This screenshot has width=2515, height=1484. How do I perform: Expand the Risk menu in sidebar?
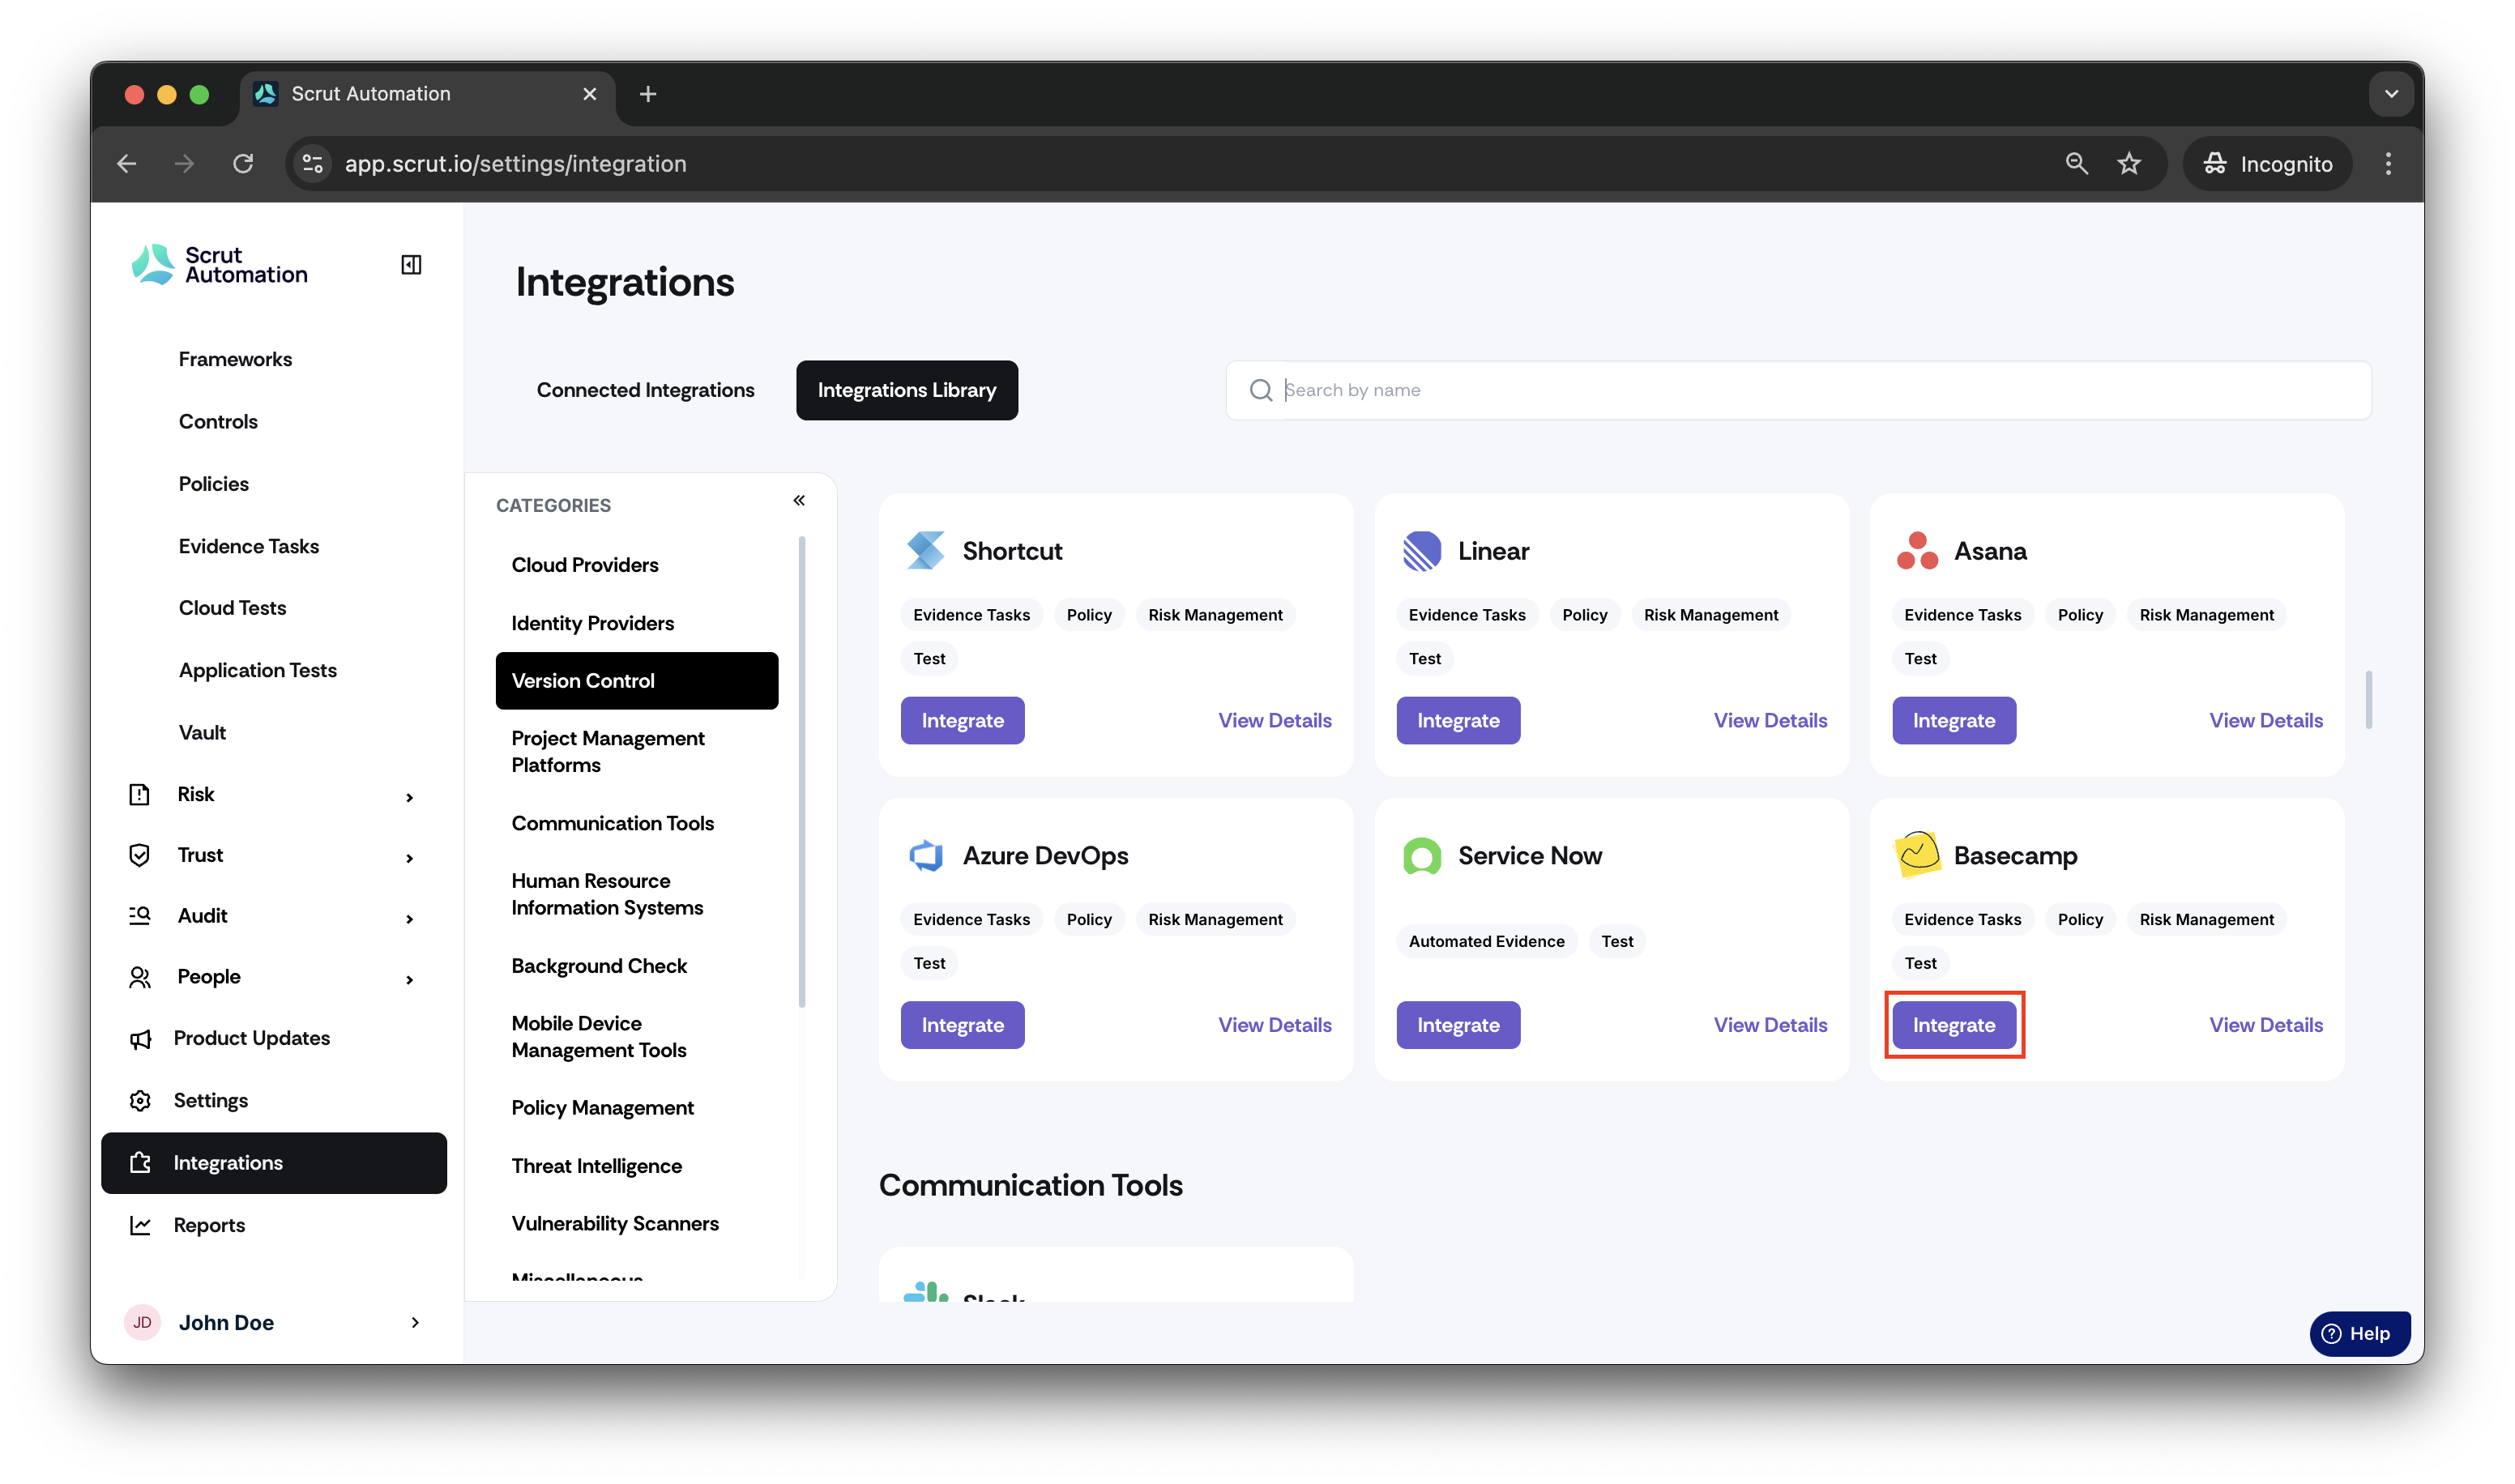409,797
